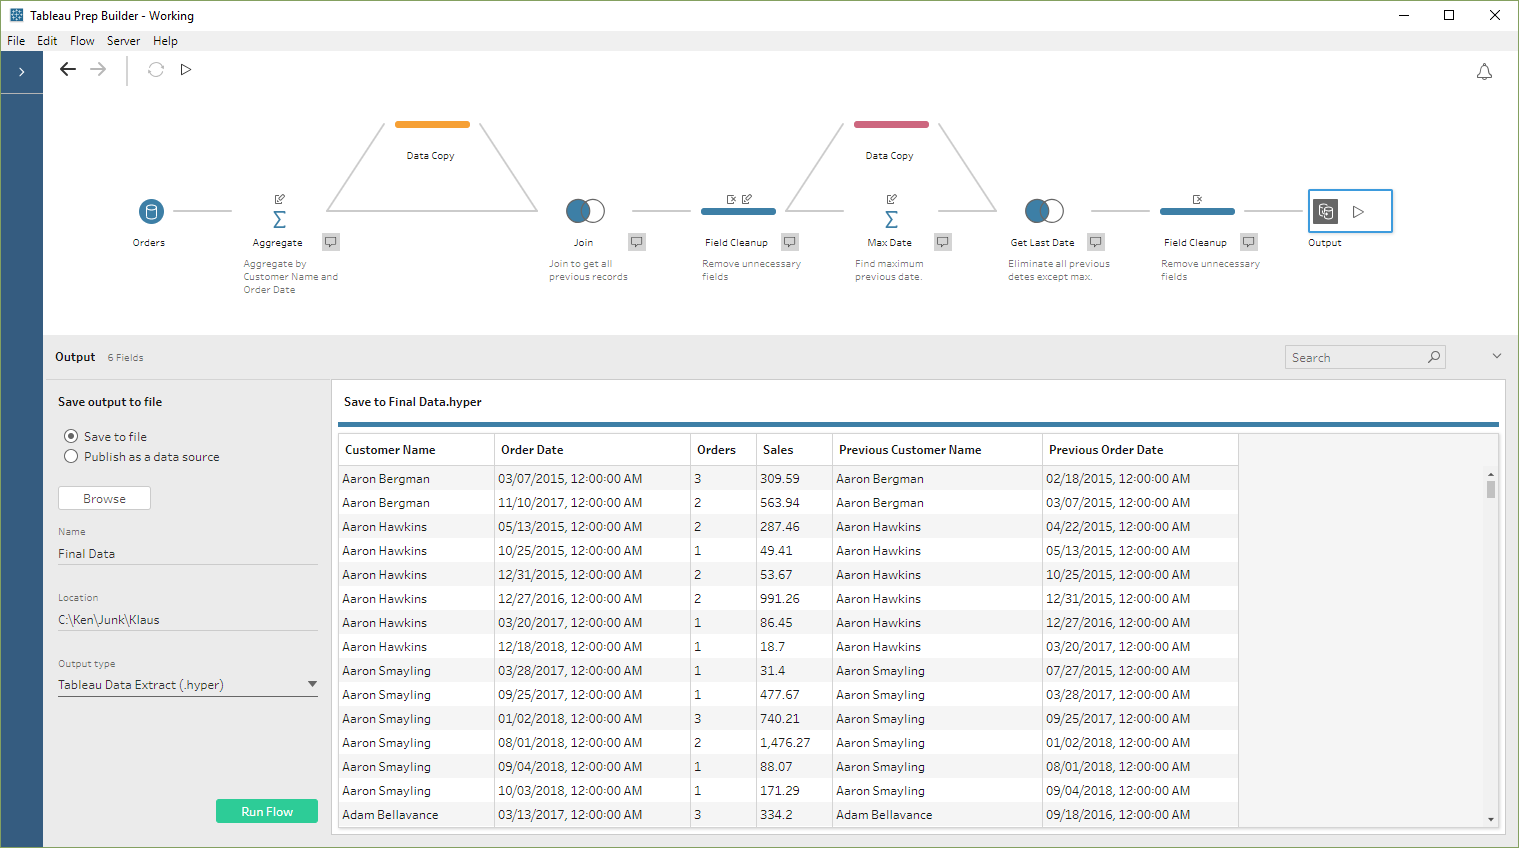
Task: Click the scrollbar up arrow in preview
Action: click(x=1490, y=474)
